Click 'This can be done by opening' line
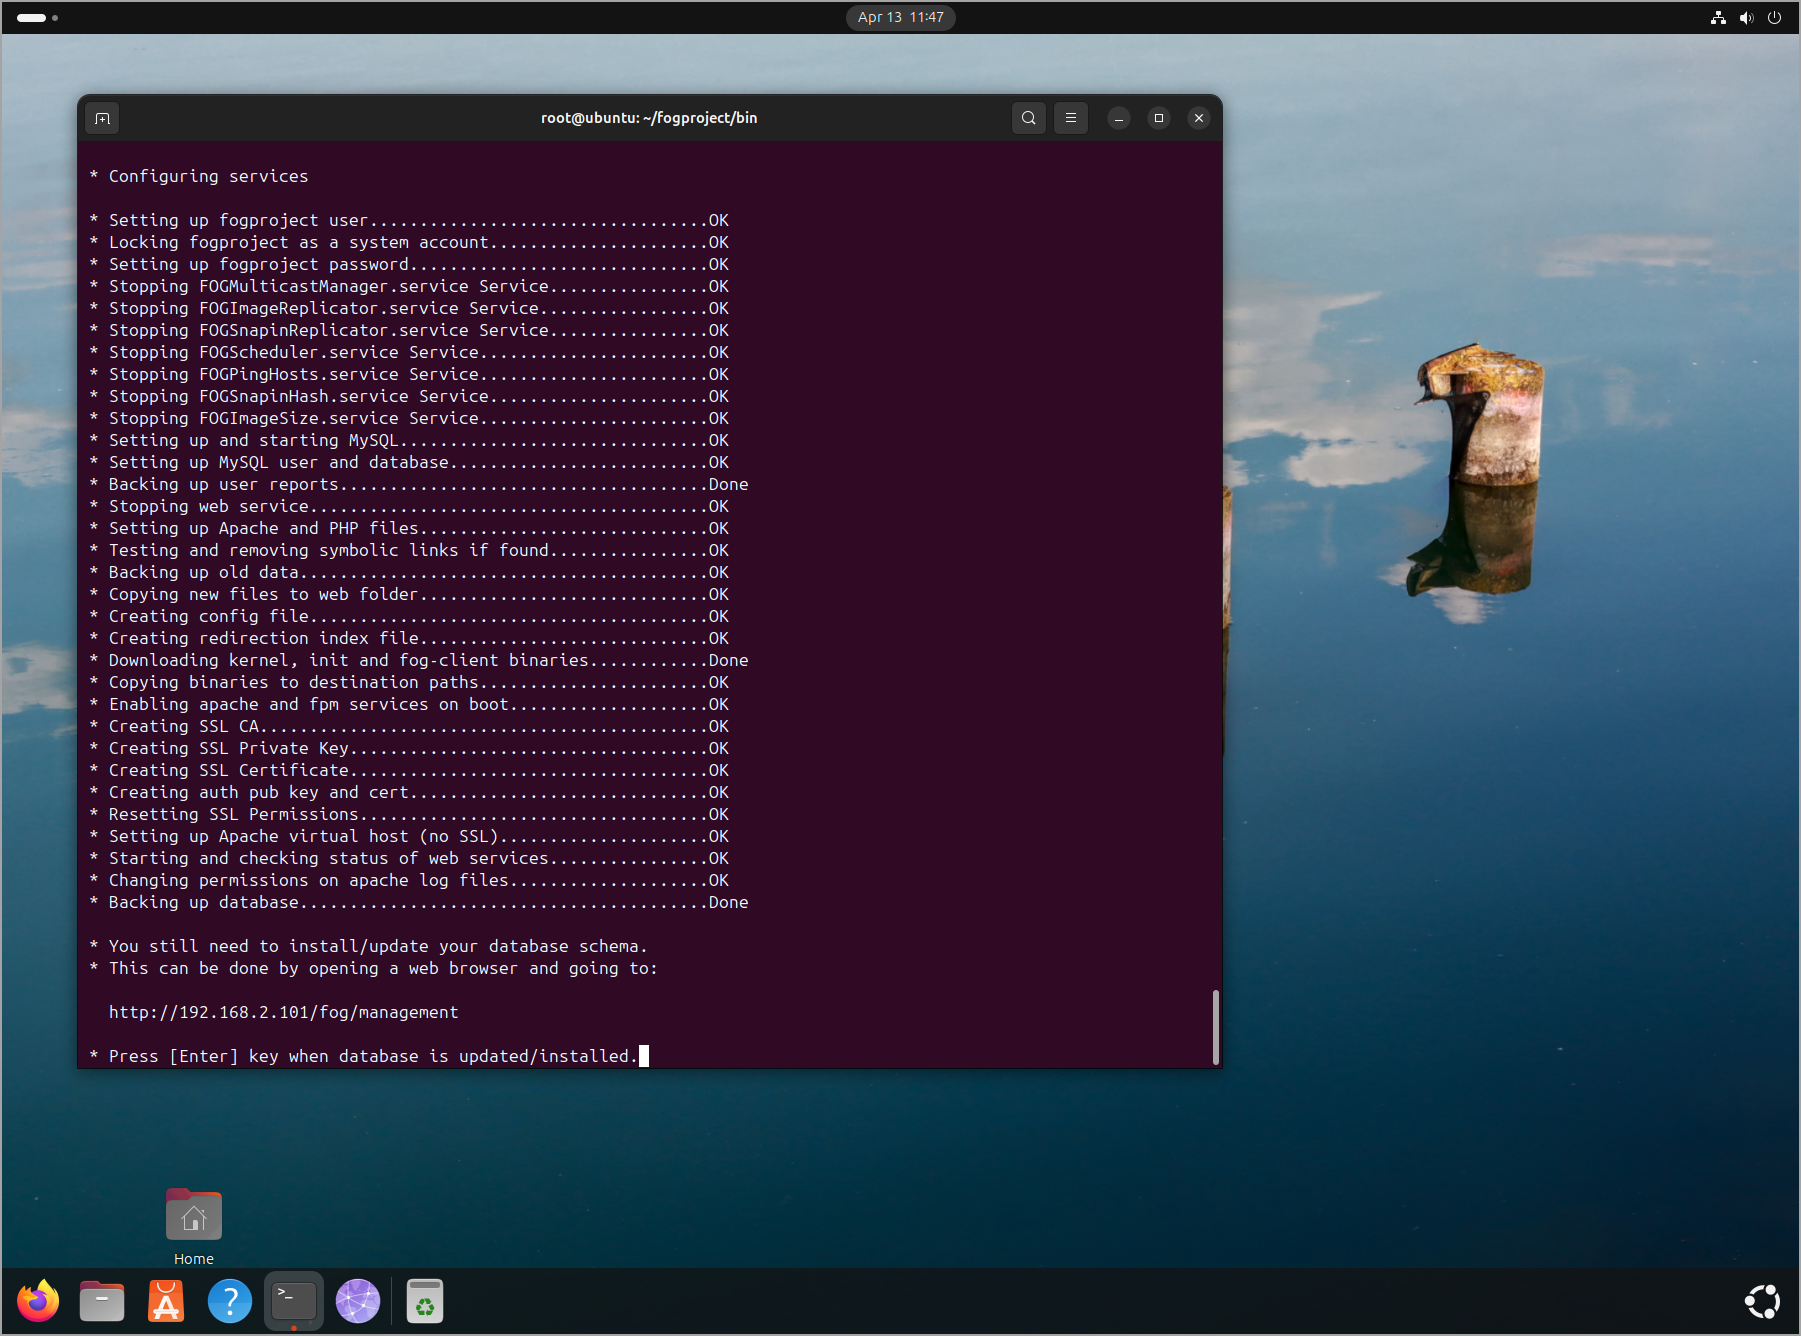This screenshot has width=1801, height=1336. pos(373,968)
